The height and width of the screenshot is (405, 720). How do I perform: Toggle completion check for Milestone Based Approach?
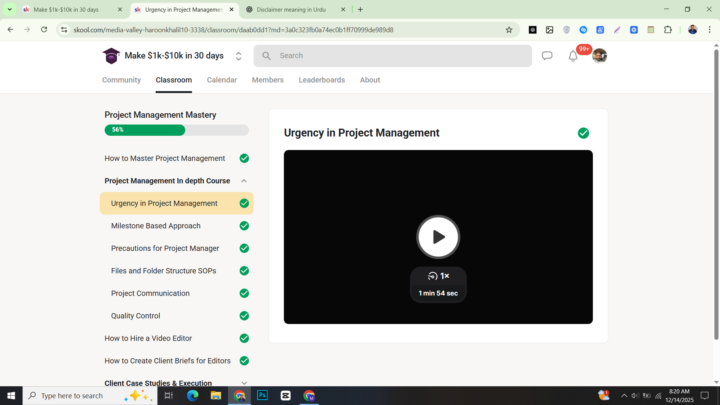click(244, 226)
